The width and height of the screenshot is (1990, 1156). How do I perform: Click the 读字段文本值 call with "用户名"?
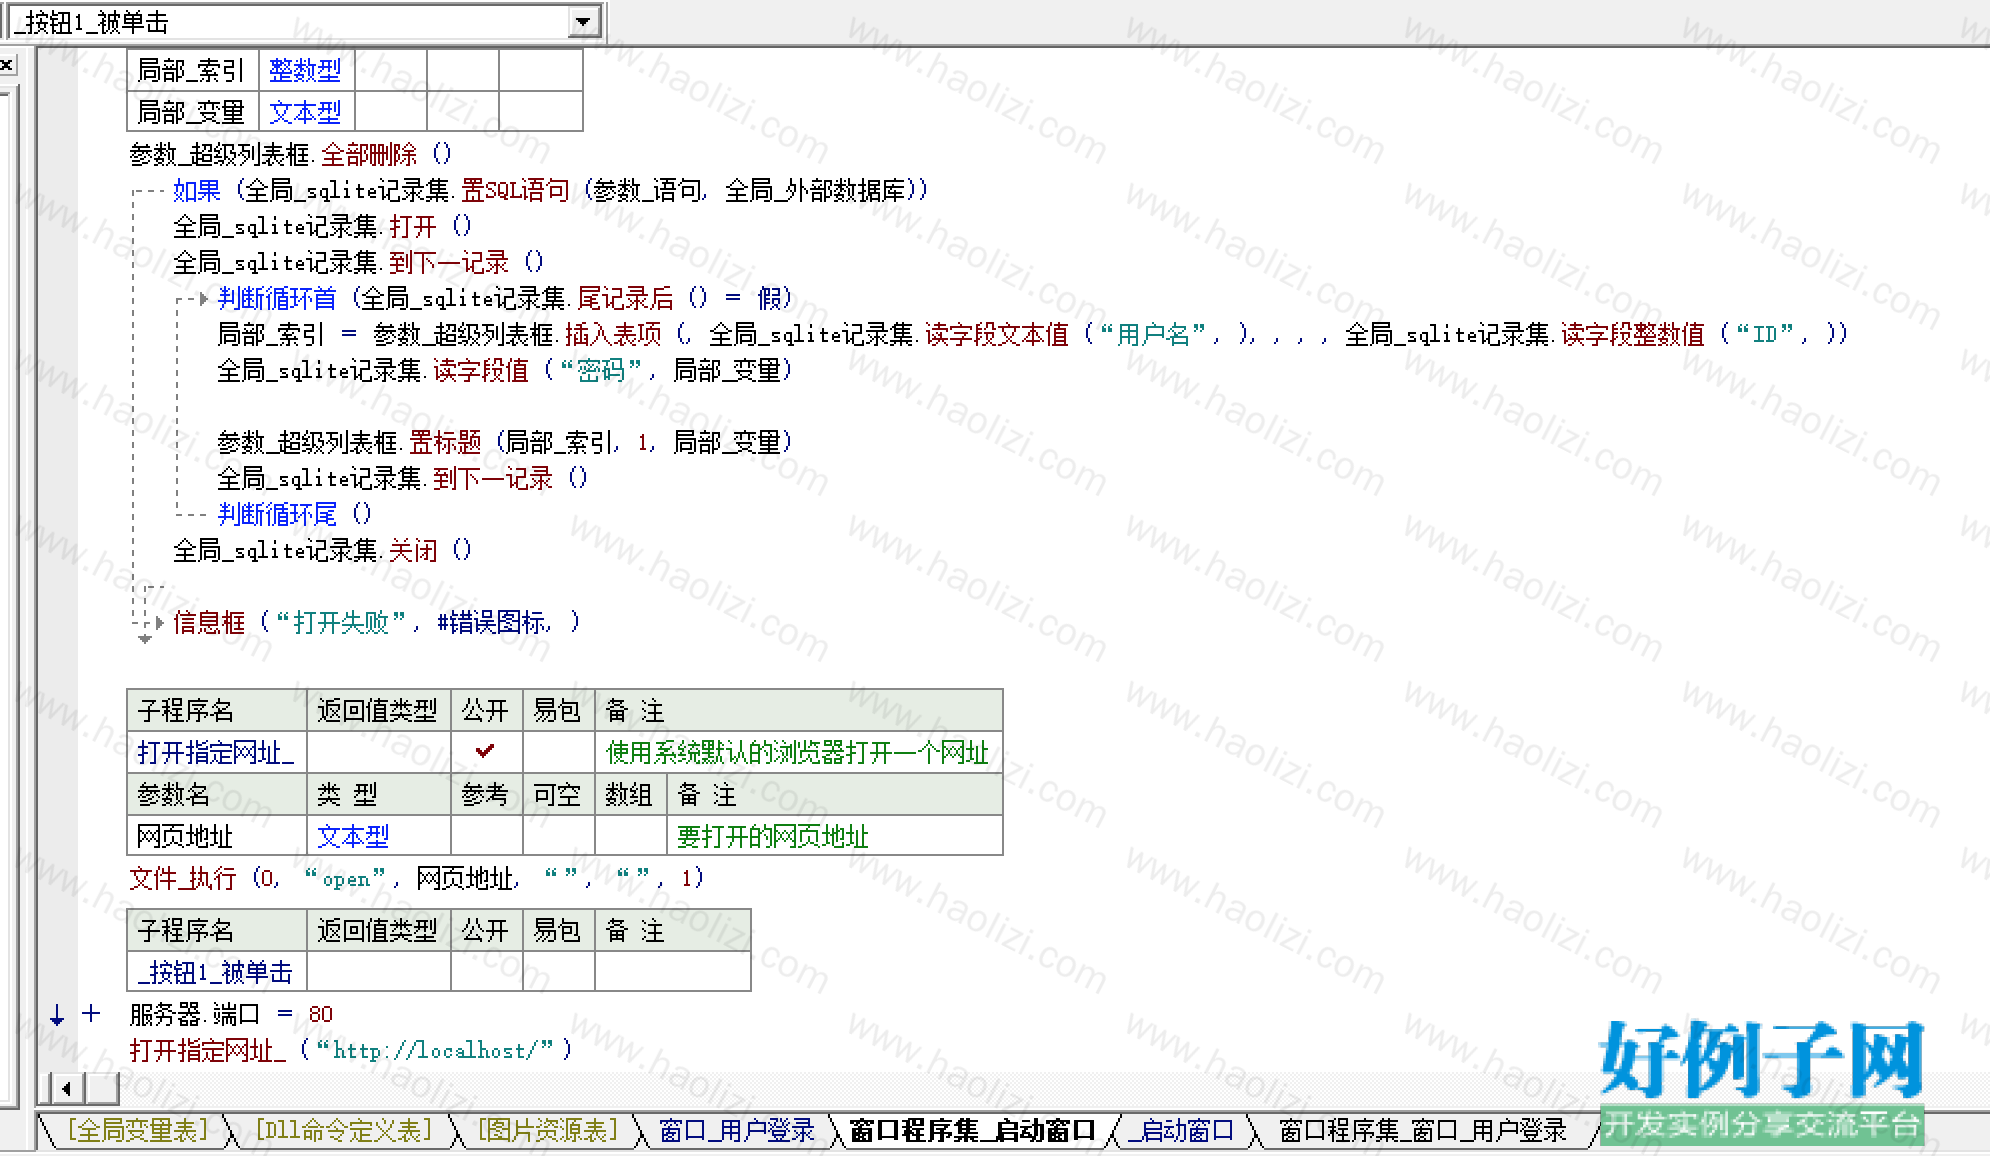997,334
